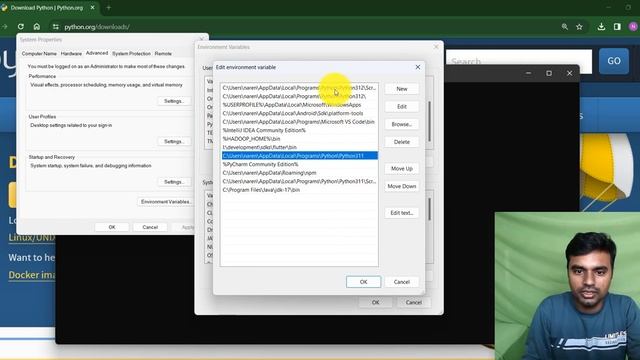This screenshot has height=360, width=640.
Task: Open Advanced tab in System Properties
Action: pos(97,53)
